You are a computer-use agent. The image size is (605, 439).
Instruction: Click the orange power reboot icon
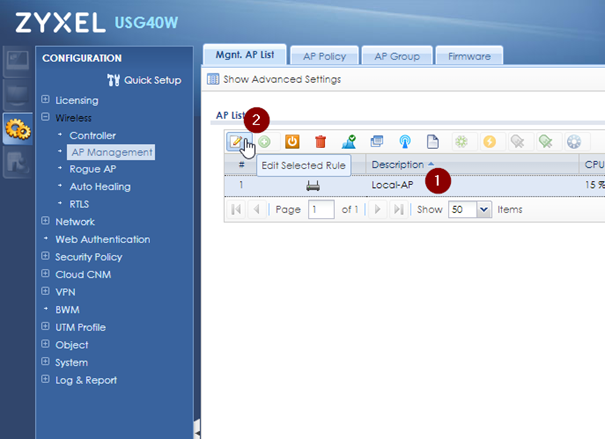[292, 142]
